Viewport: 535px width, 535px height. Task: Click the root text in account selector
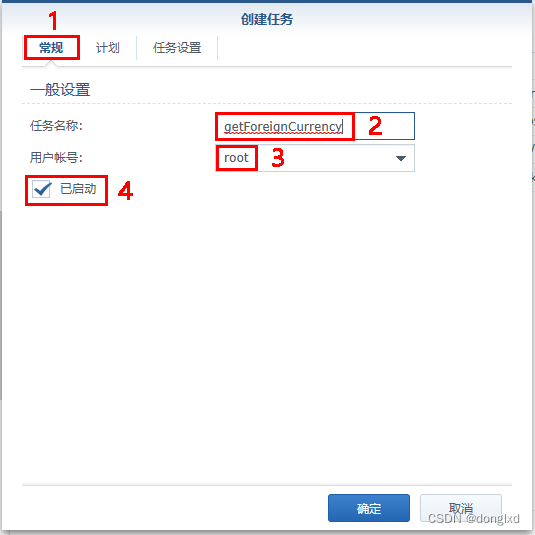[x=236, y=158]
